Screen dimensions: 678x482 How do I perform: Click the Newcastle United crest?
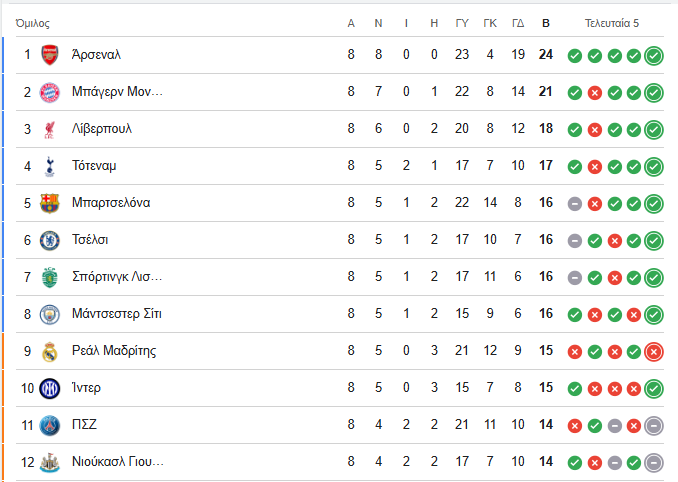point(50,463)
